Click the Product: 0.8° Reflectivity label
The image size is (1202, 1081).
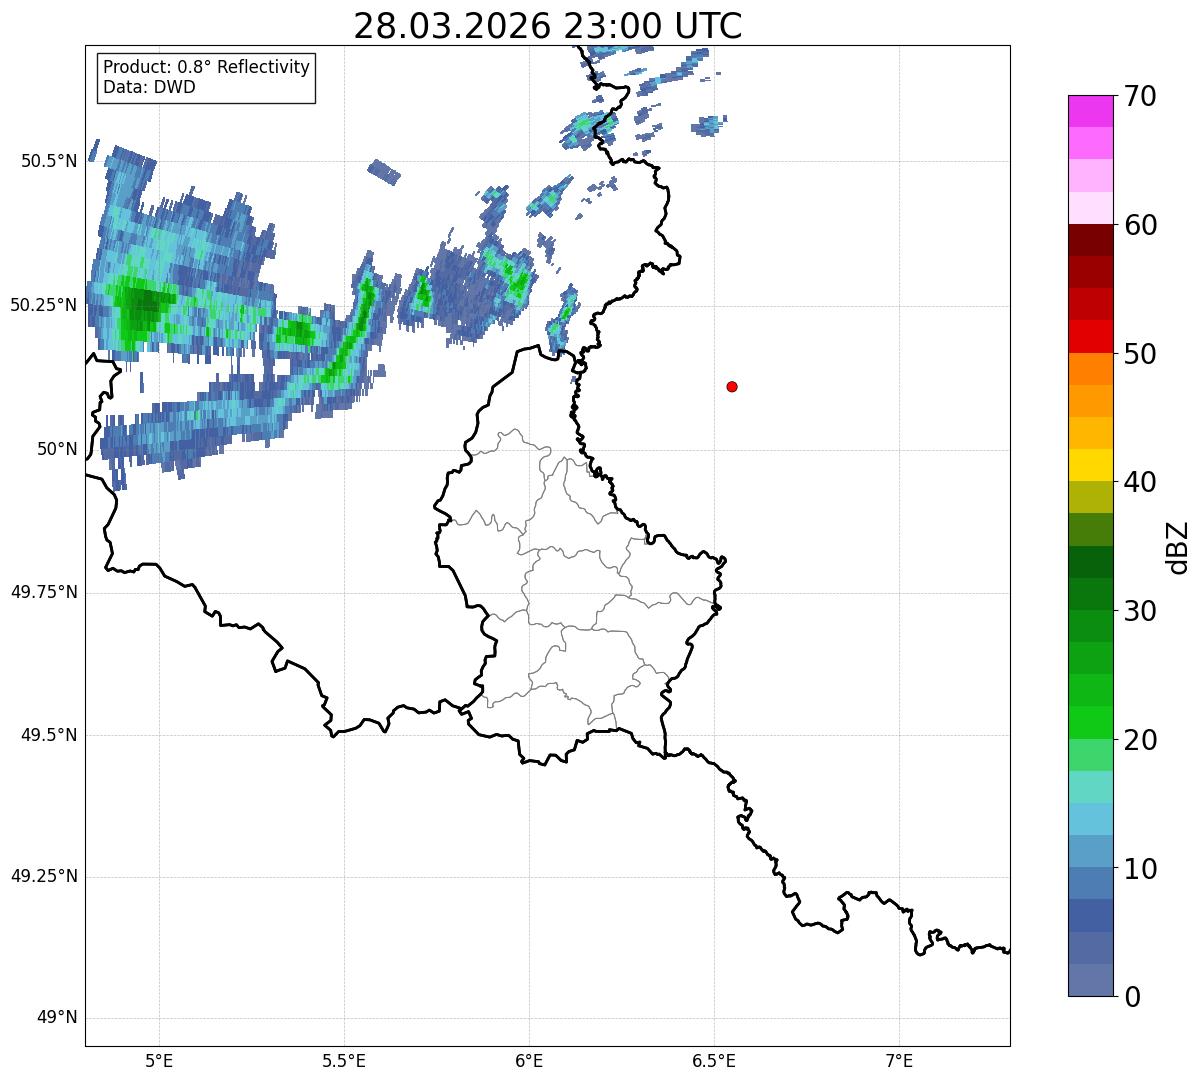click(207, 67)
